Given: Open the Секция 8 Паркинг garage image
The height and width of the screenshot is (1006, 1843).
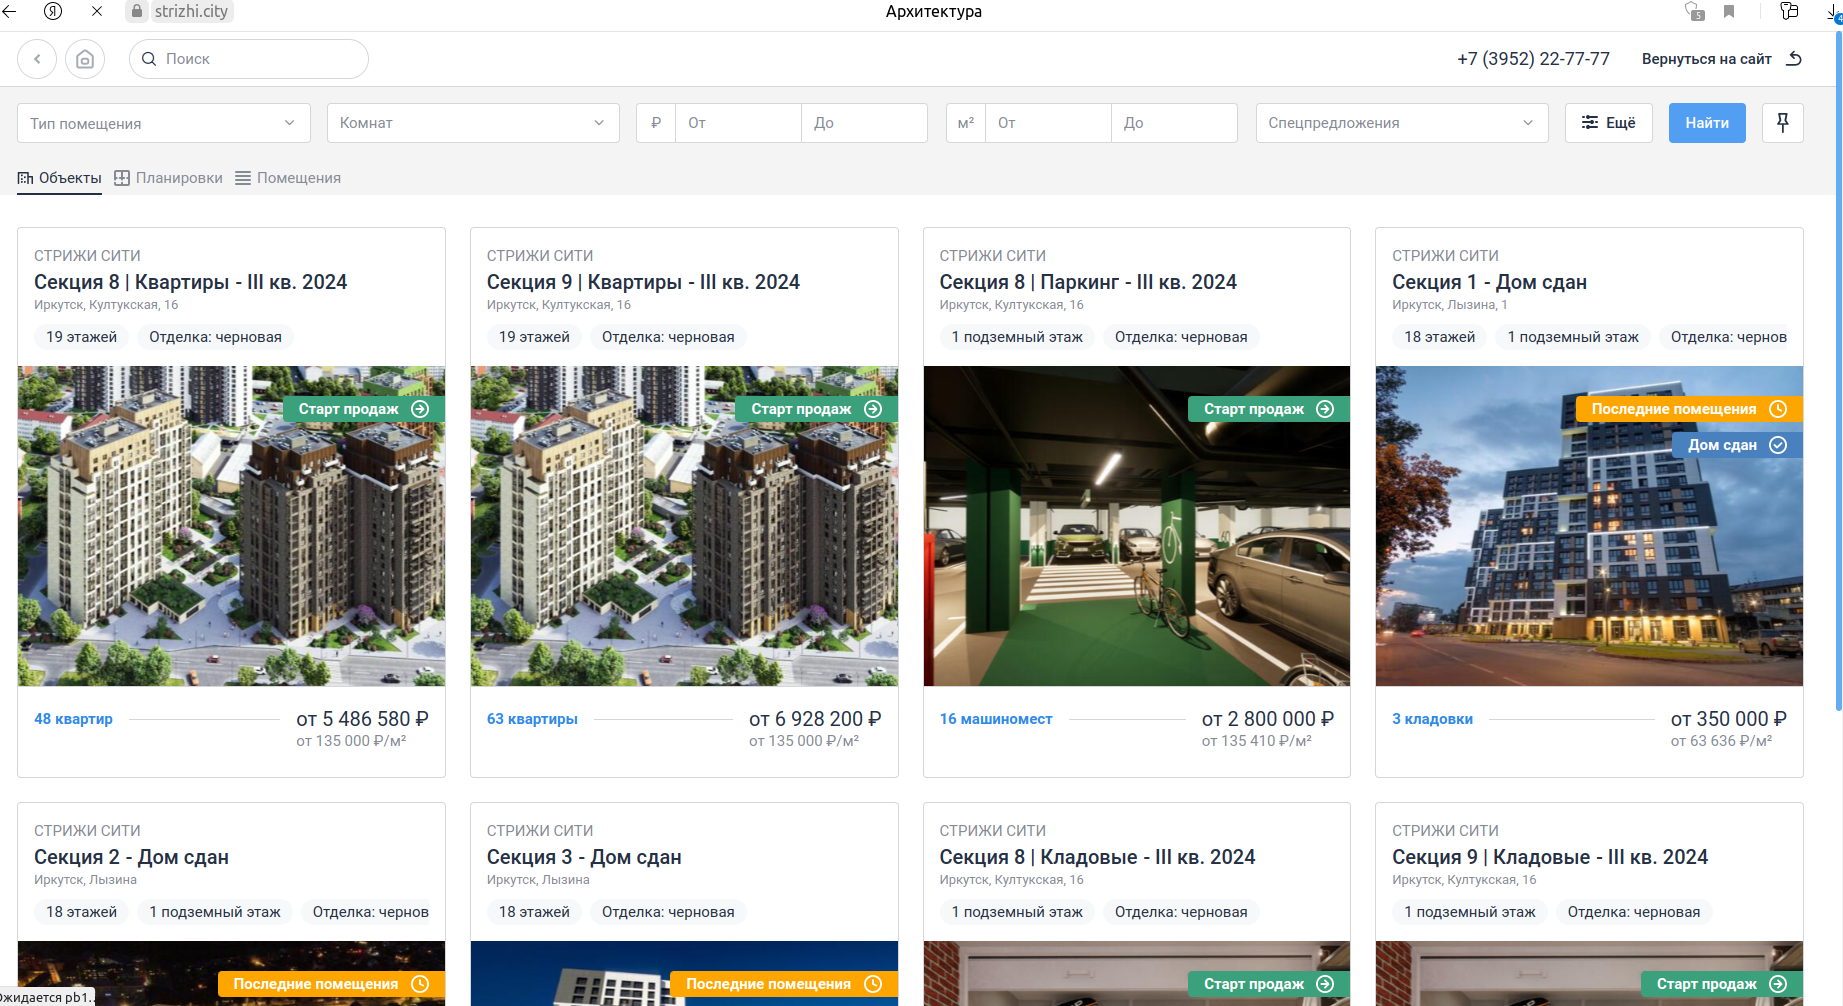Looking at the screenshot, I should [1137, 526].
